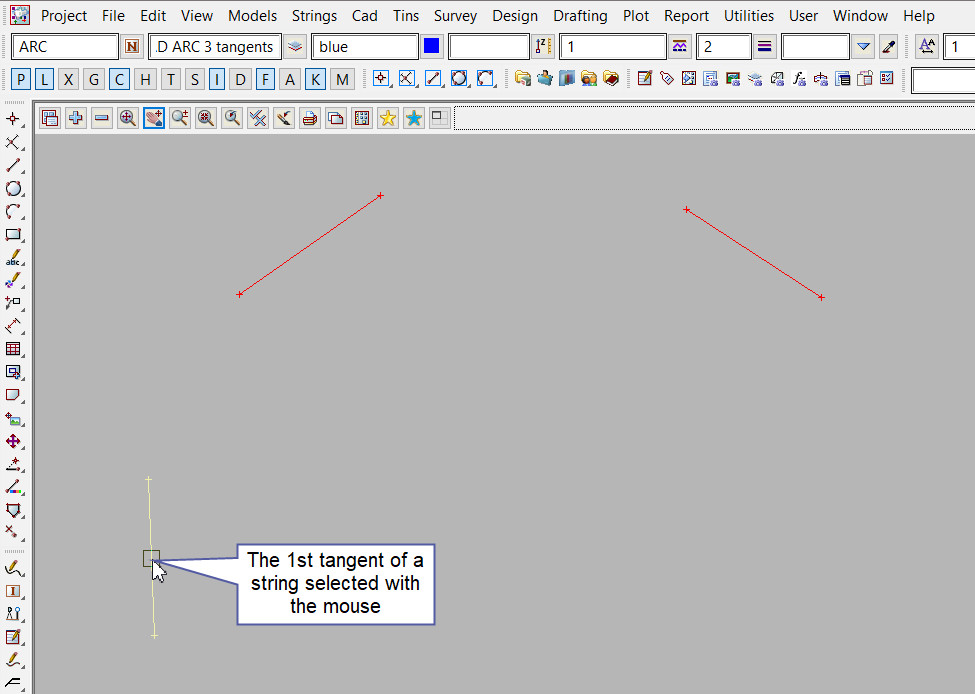Click the view print icon

tap(310, 118)
